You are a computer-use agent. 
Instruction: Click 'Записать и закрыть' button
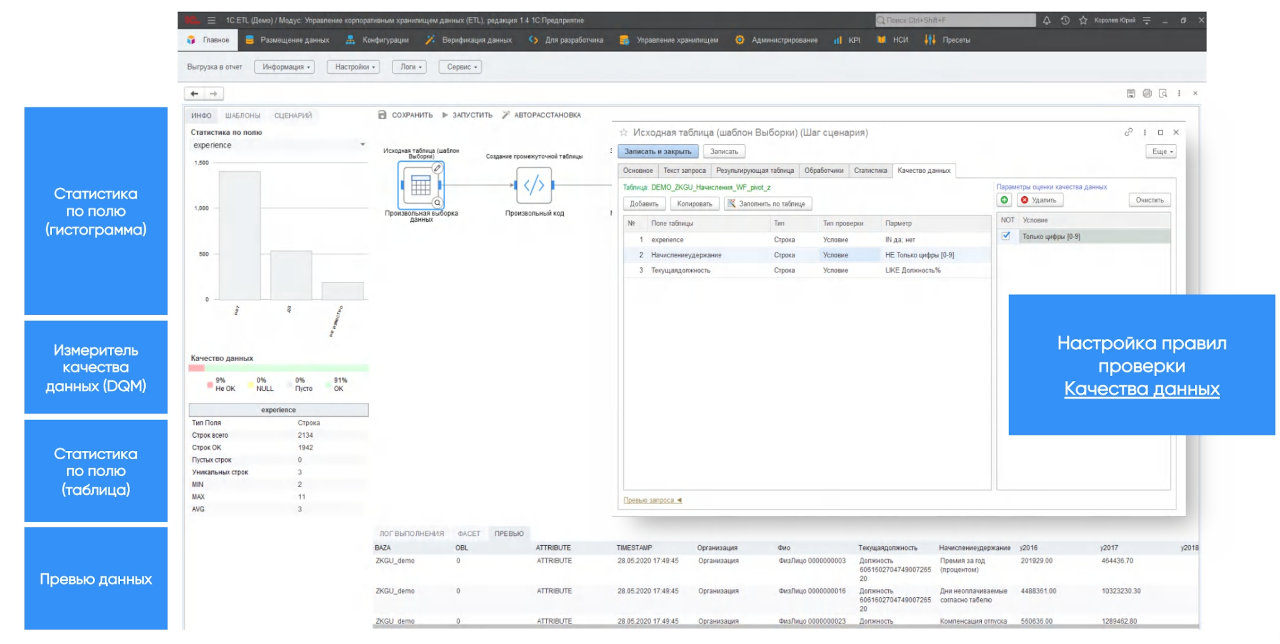(x=657, y=151)
